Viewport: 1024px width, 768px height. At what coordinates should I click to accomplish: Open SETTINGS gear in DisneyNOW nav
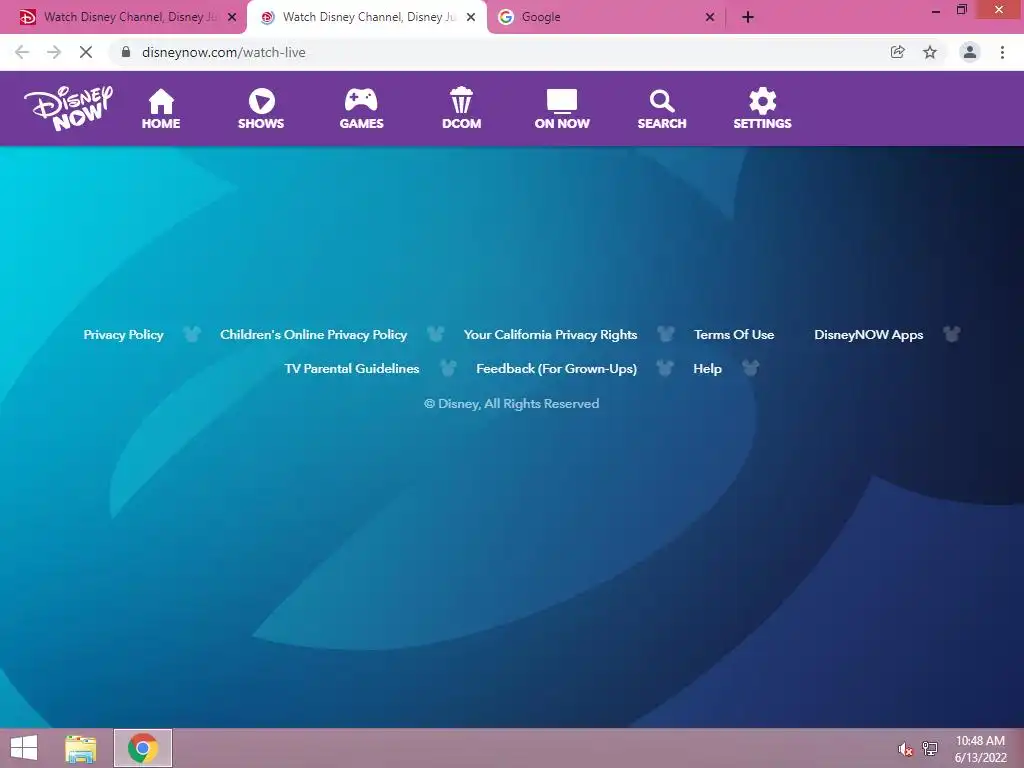tap(762, 108)
